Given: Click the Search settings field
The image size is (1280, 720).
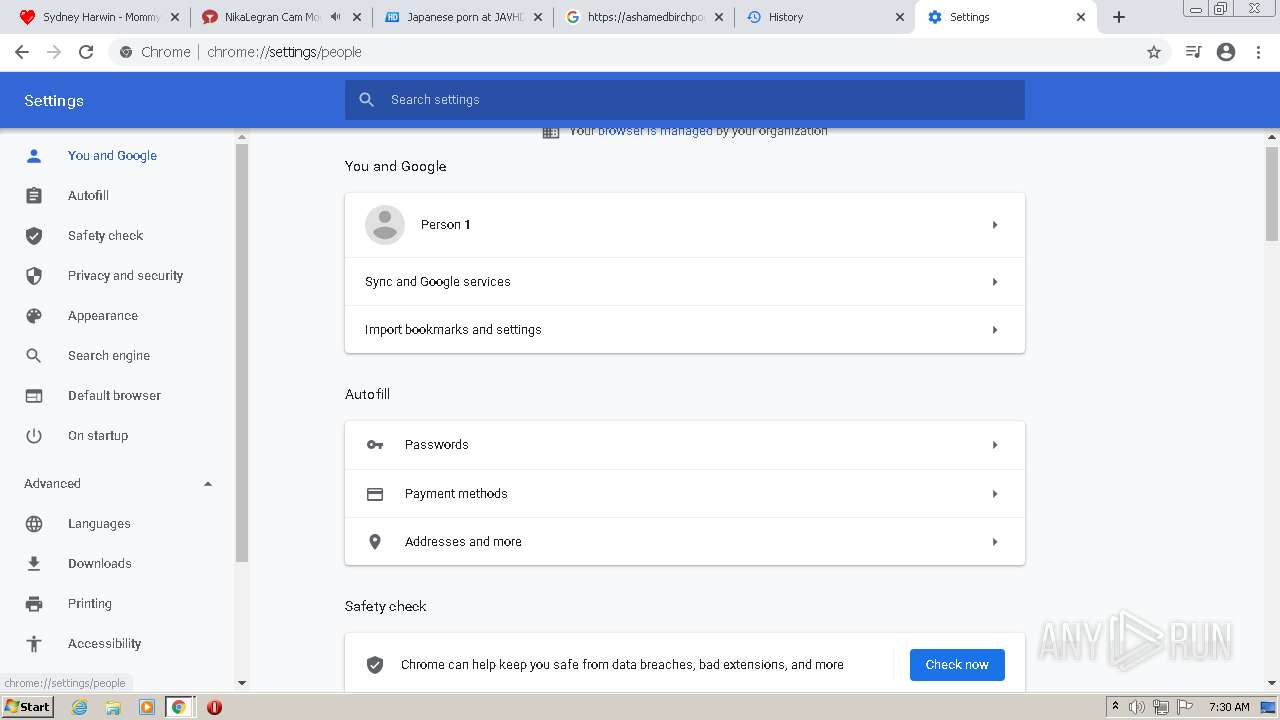Looking at the screenshot, I should point(685,100).
